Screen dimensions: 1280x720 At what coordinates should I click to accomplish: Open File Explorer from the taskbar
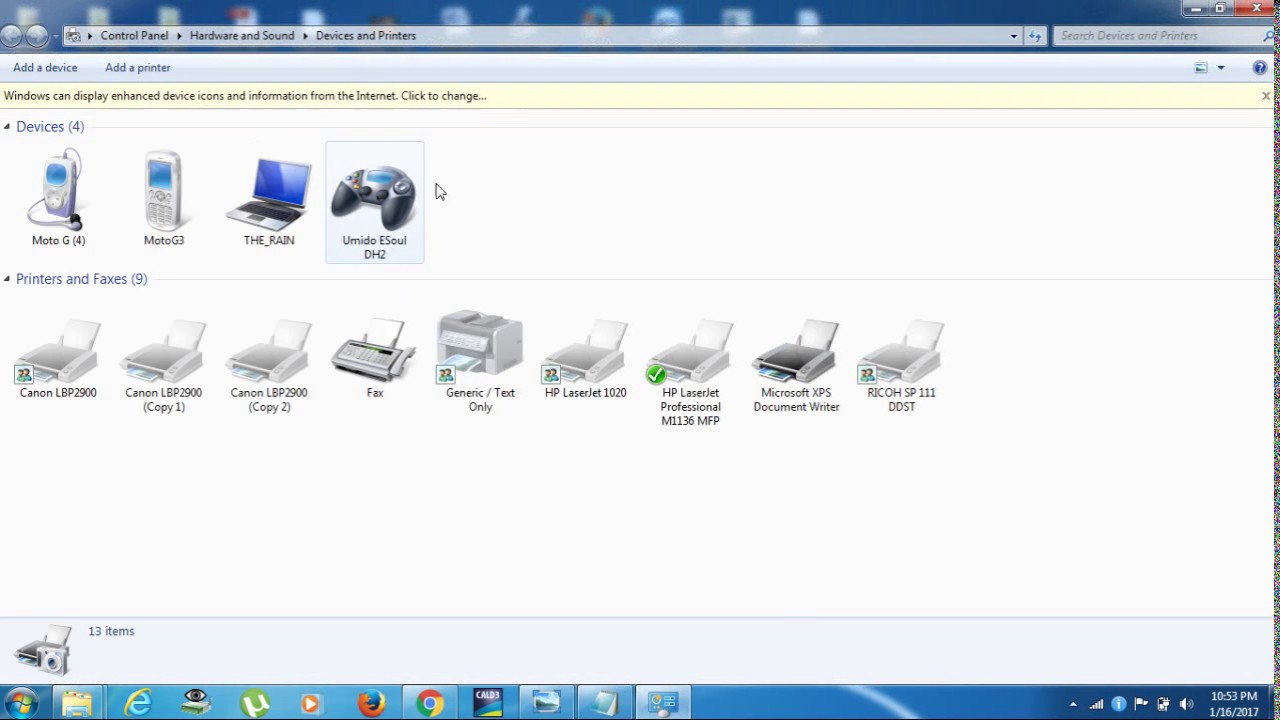pyautogui.click(x=77, y=703)
